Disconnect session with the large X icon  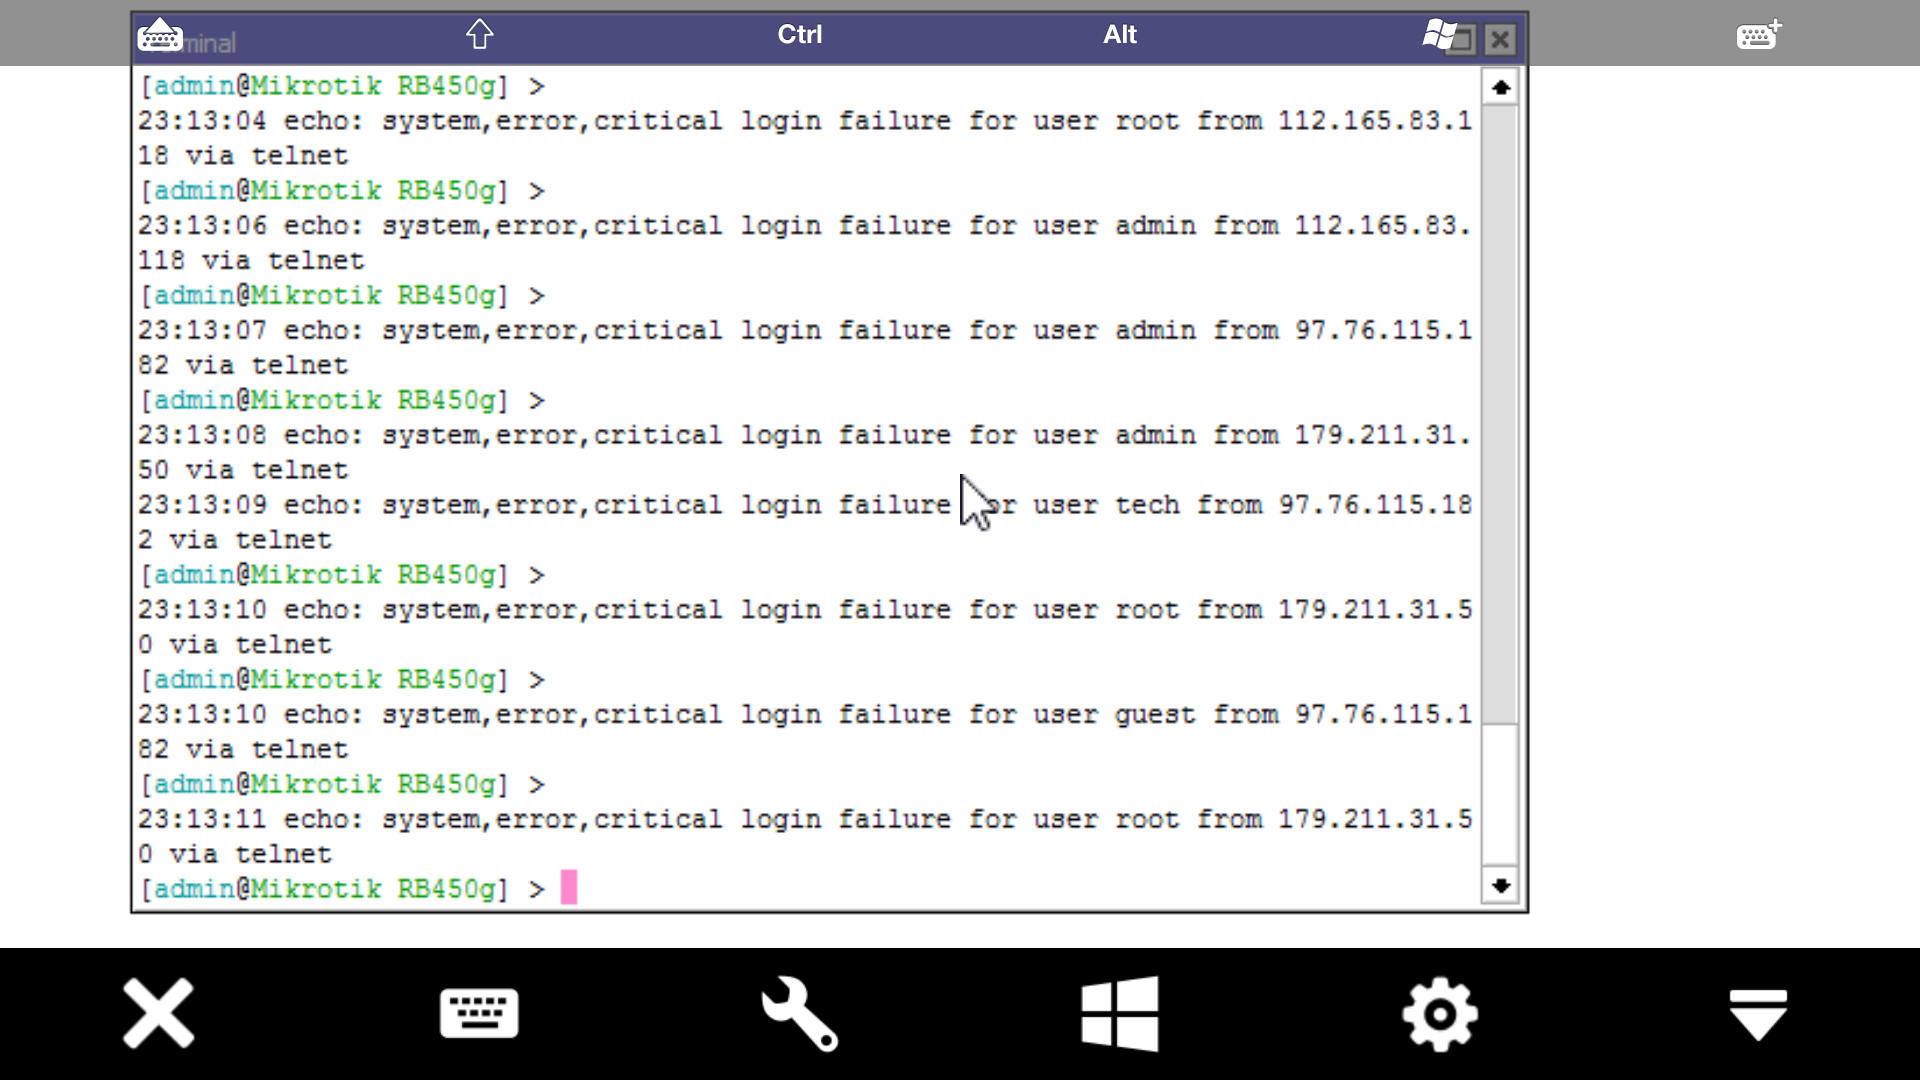pos(159,1013)
